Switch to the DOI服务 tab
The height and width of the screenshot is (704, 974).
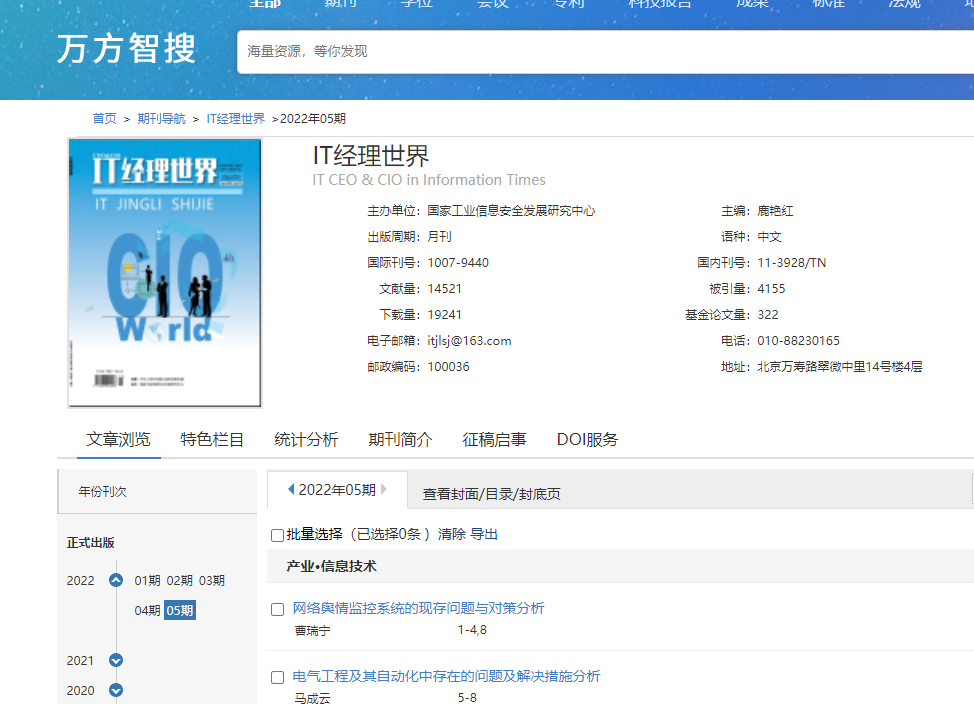pyautogui.click(x=588, y=439)
